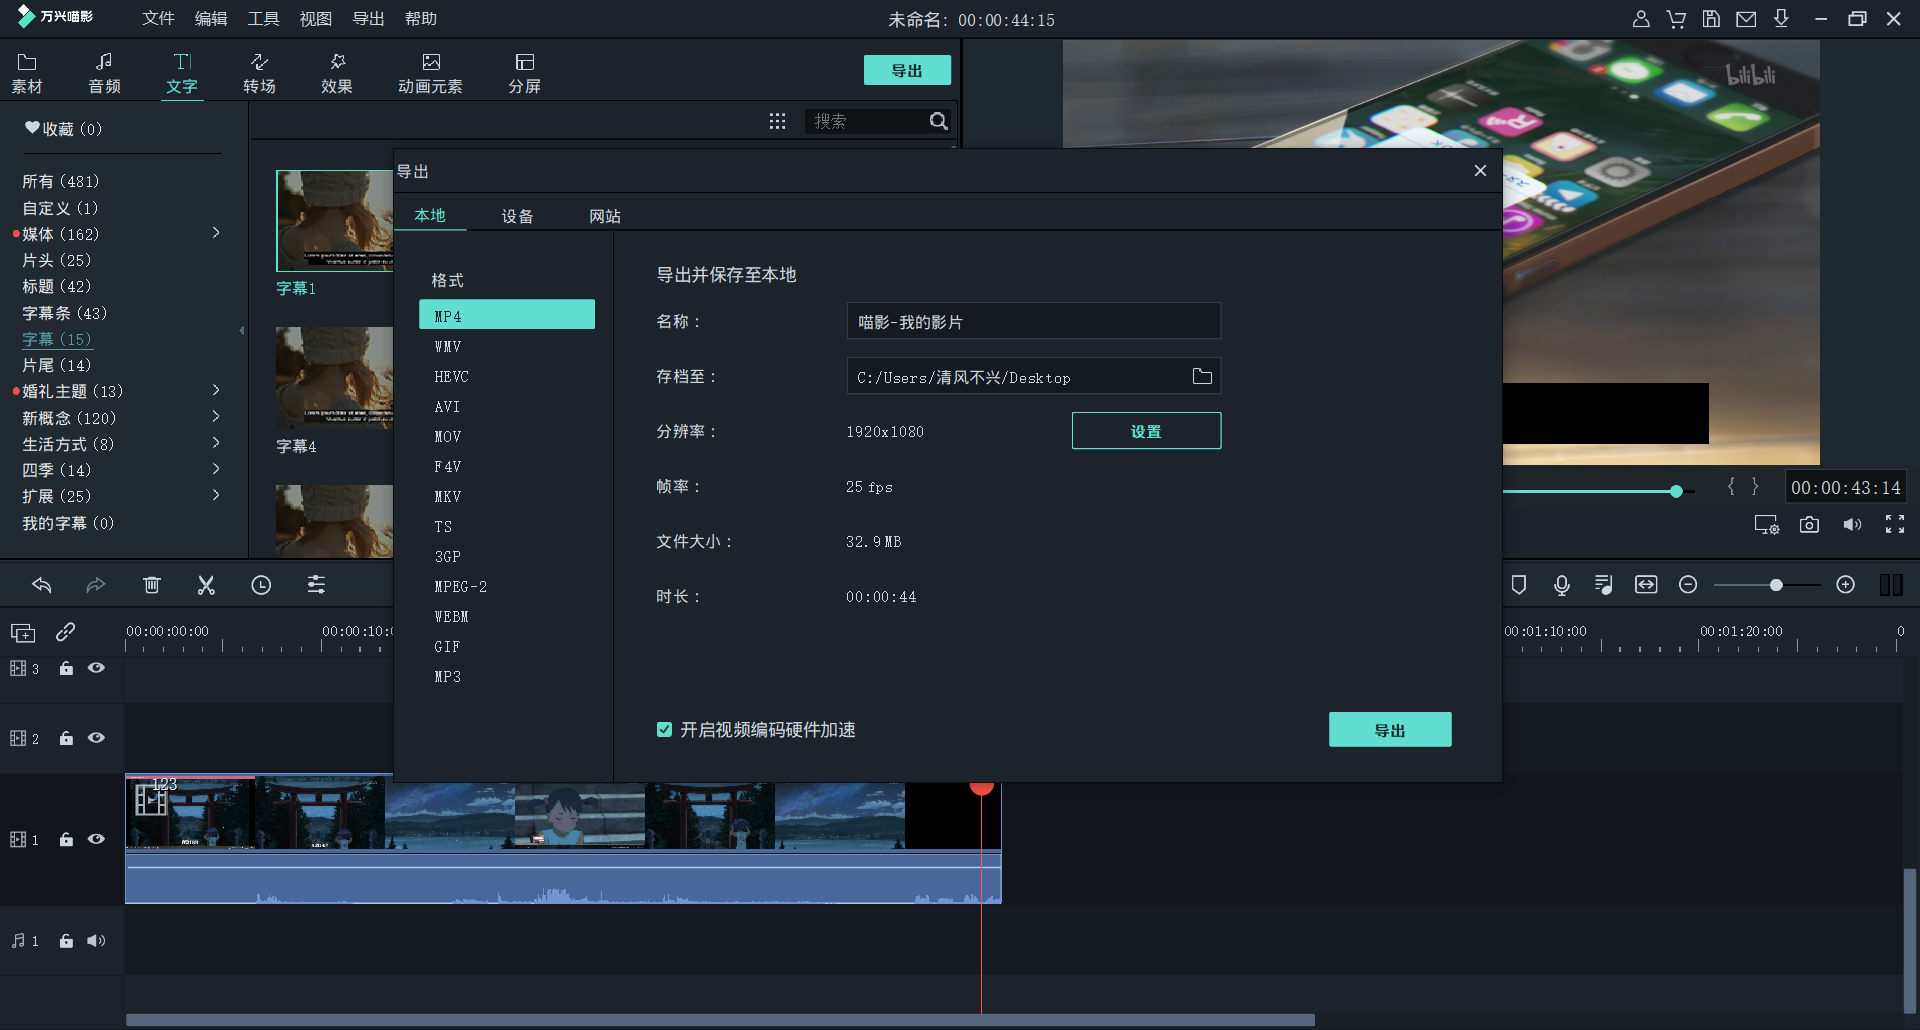The height and width of the screenshot is (1030, 1920).
Task: Mute audio track 1 speaker icon
Action: click(x=96, y=941)
